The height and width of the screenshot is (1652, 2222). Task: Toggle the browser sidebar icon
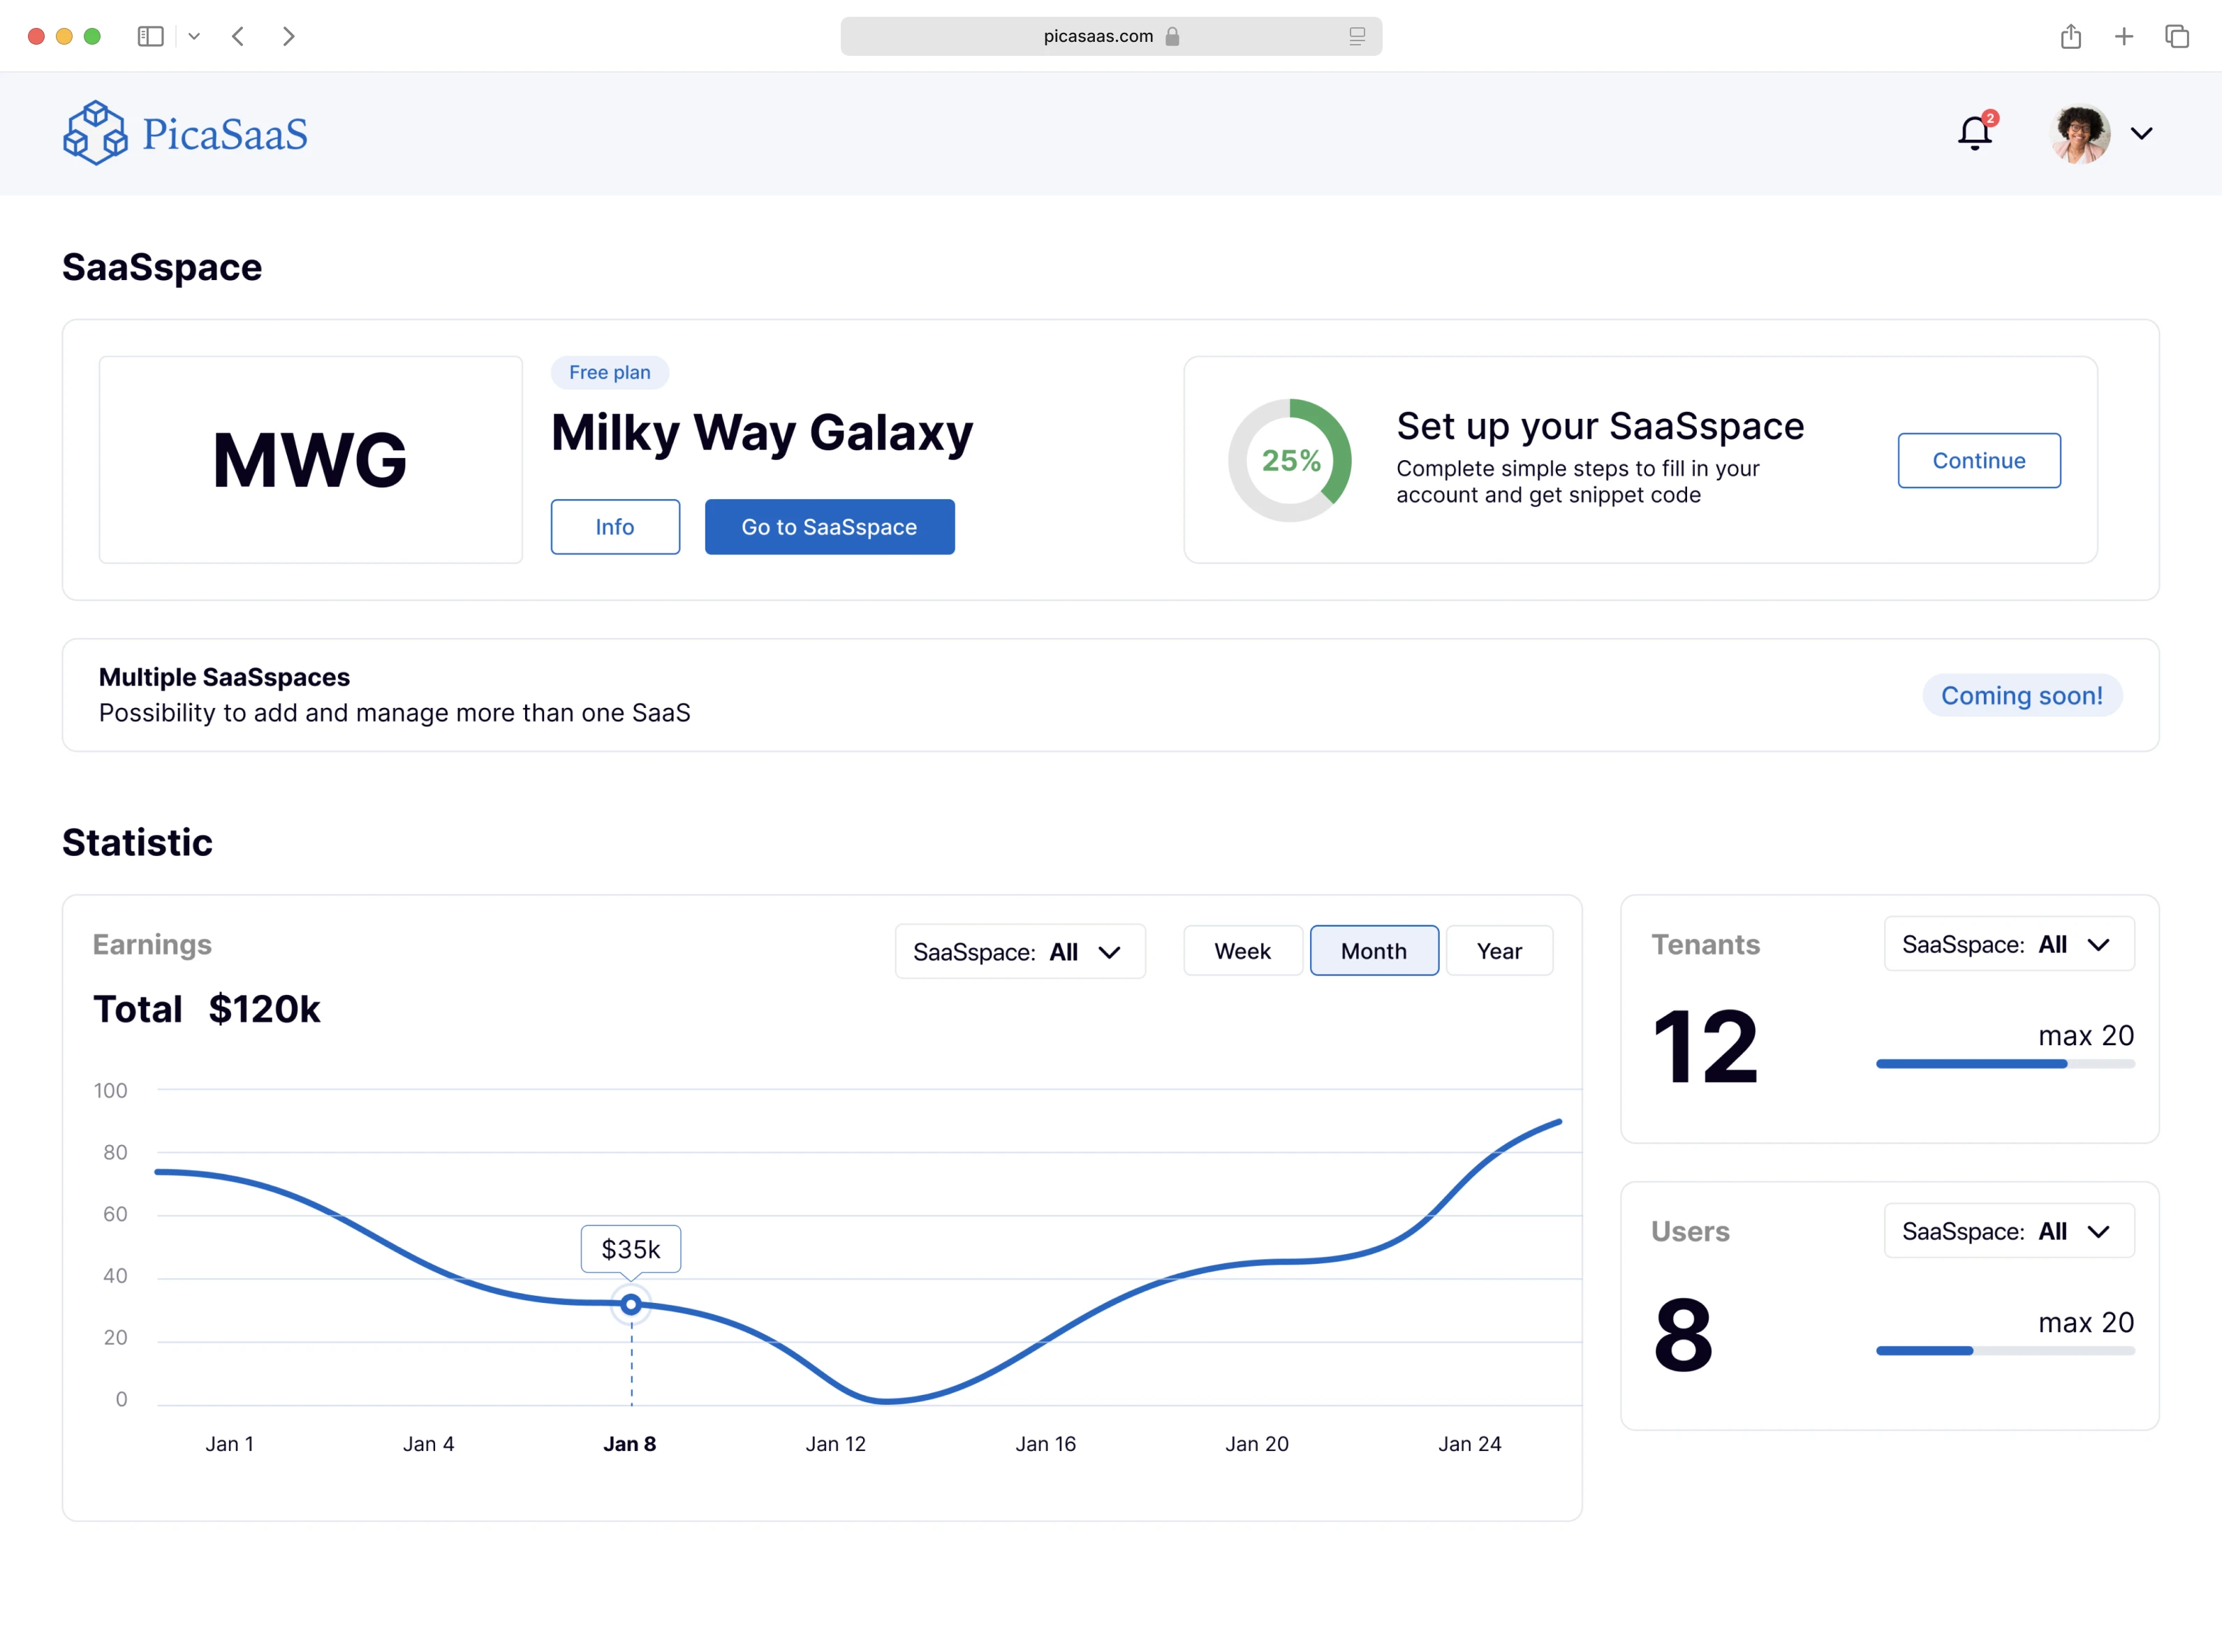pos(151,37)
